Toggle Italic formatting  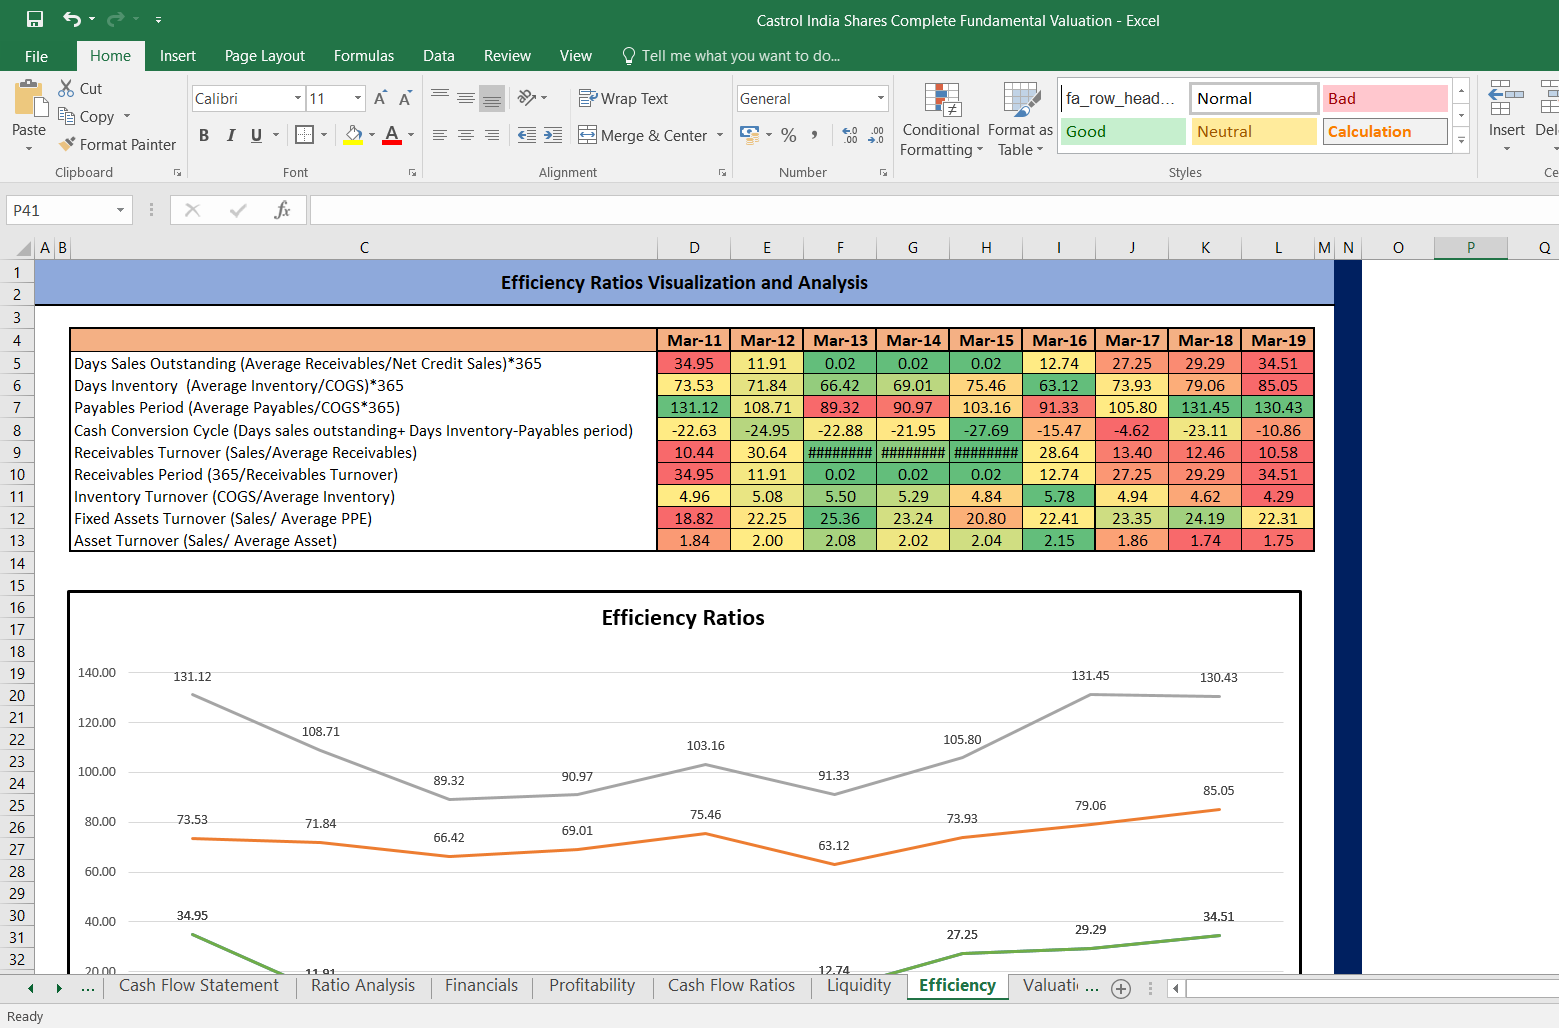click(231, 135)
